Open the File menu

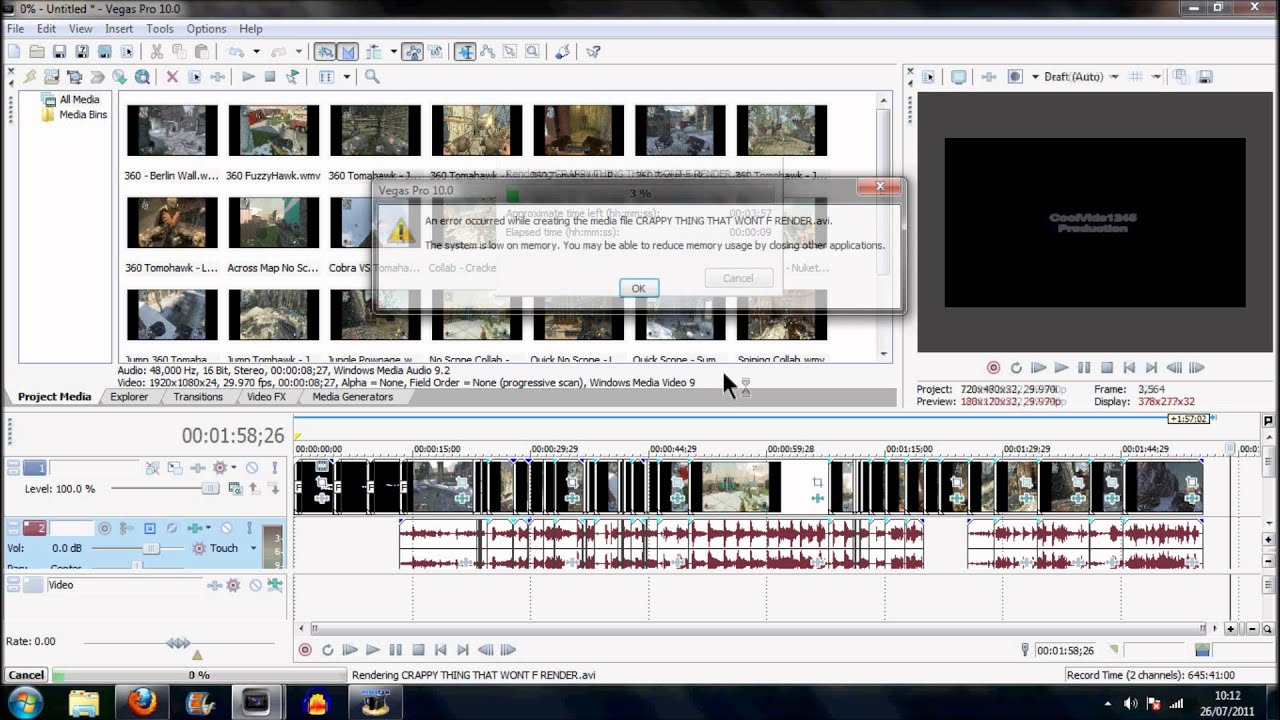(16, 29)
